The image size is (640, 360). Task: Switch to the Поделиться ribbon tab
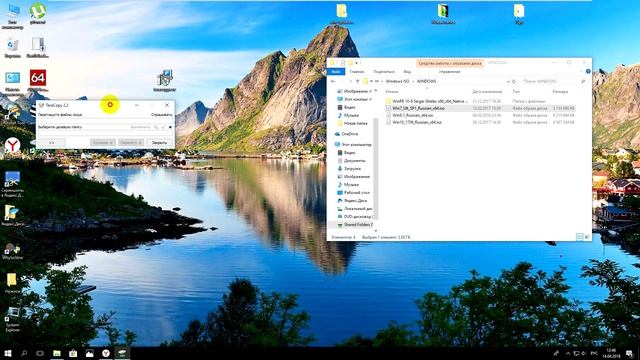tap(383, 71)
